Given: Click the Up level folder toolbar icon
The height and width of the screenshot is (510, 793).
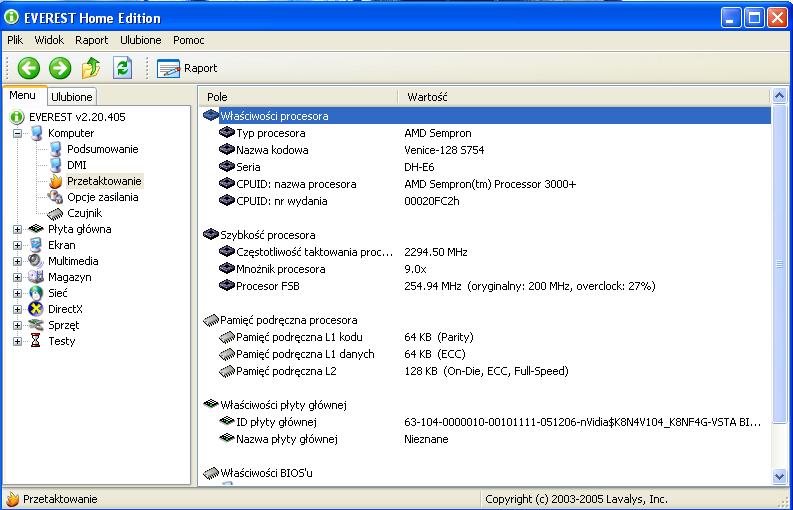Looking at the screenshot, I should [x=91, y=68].
